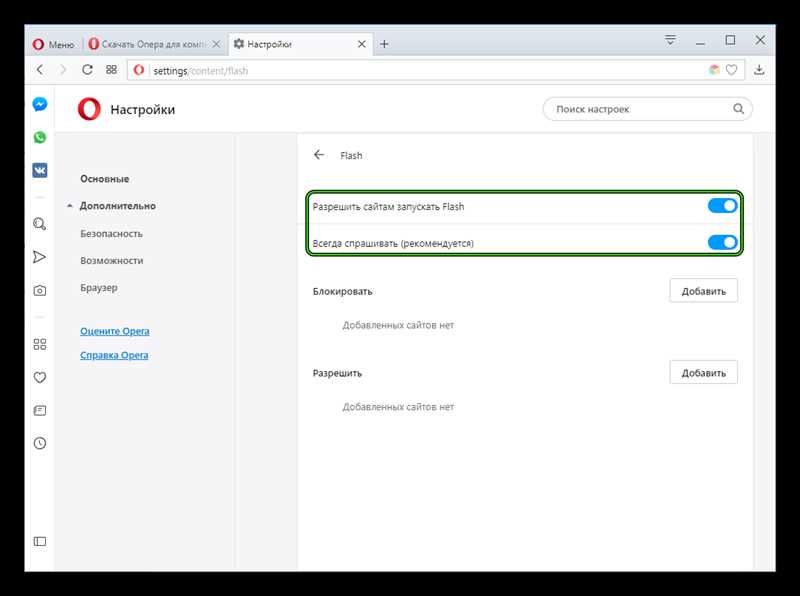This screenshot has height=596, width=800.
Task: Open the Opera Меню button
Action: point(54,44)
